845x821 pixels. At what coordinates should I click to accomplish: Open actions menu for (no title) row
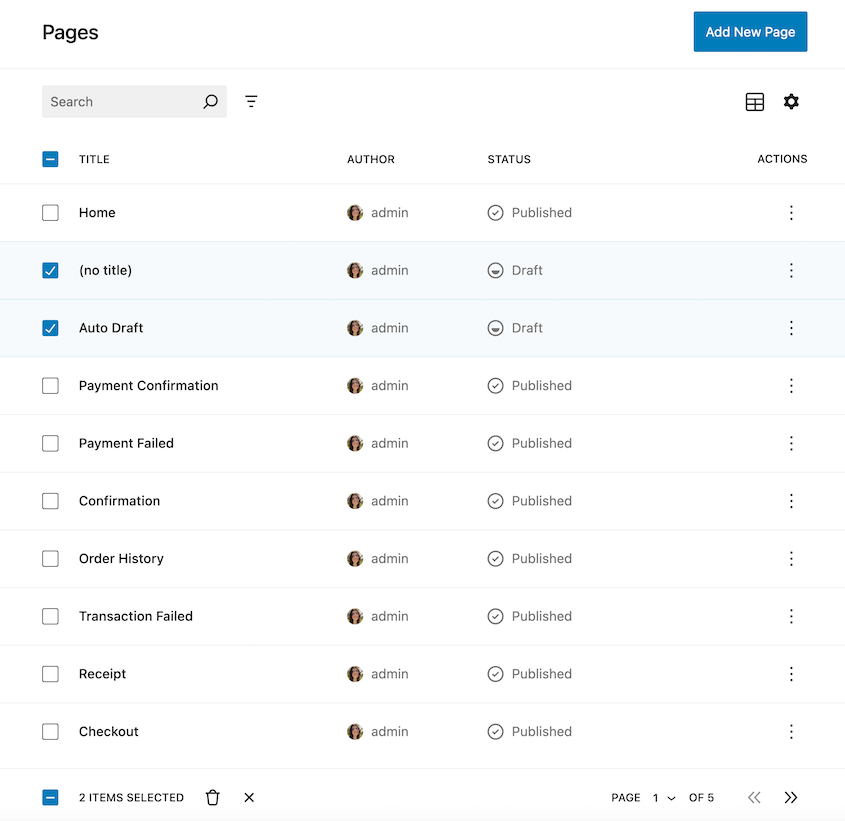tap(791, 270)
